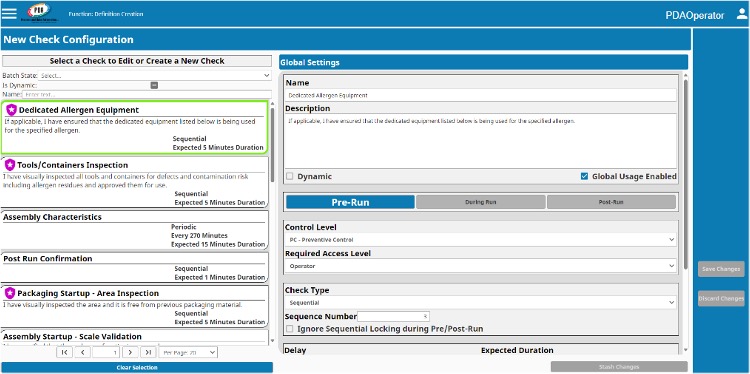Screen dimensions: 750x374
Task: Switch to the Post-Run tab
Action: [611, 202]
